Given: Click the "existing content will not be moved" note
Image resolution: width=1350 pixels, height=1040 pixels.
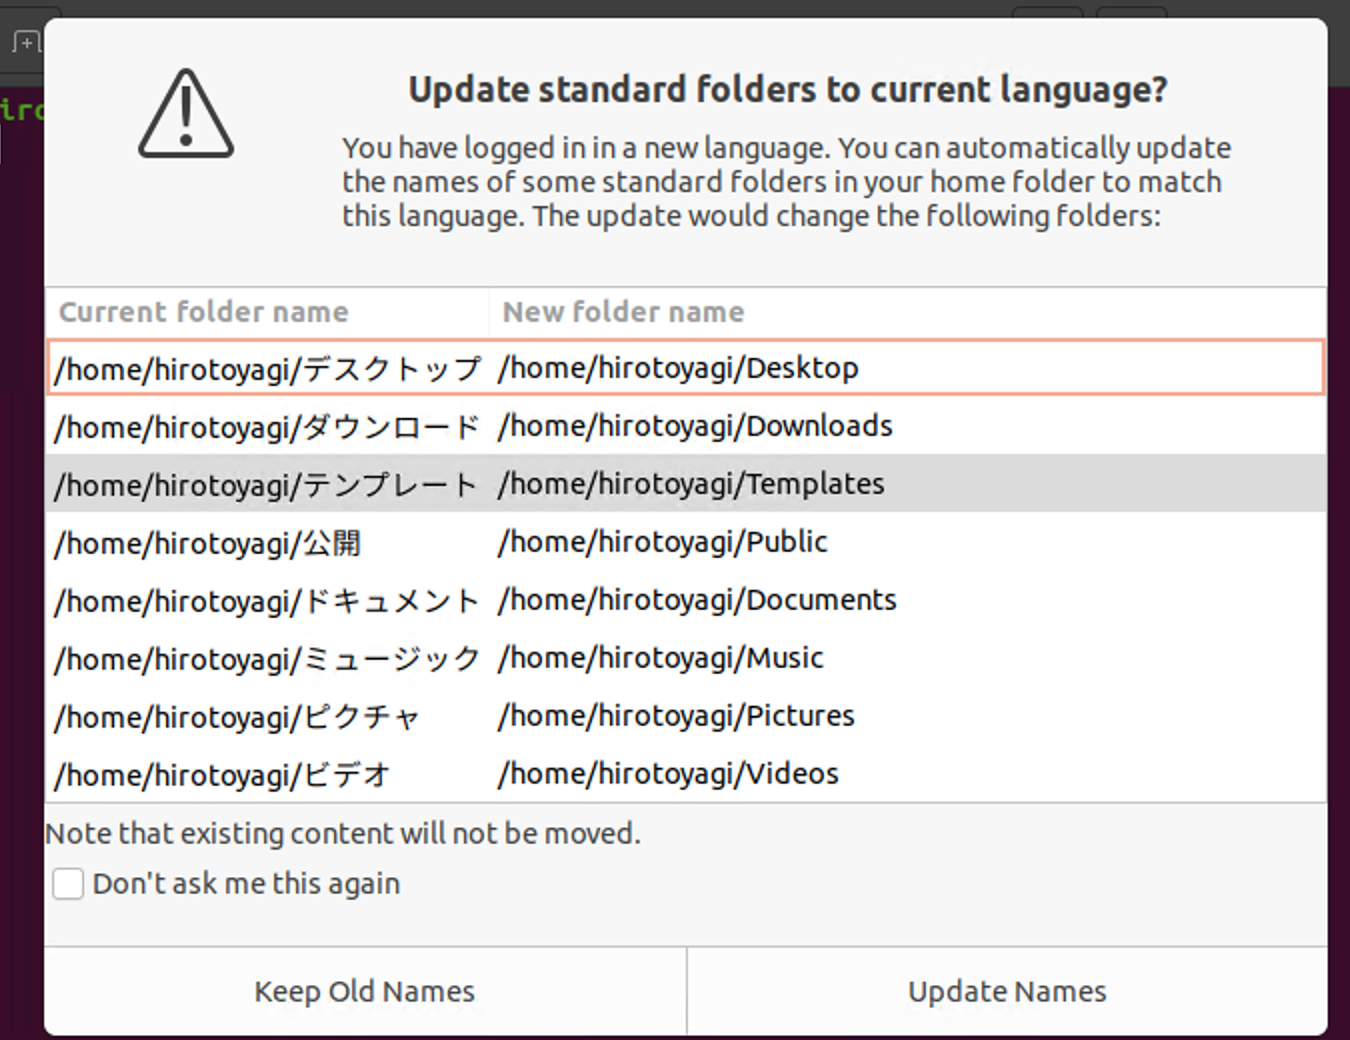Looking at the screenshot, I should 343,833.
